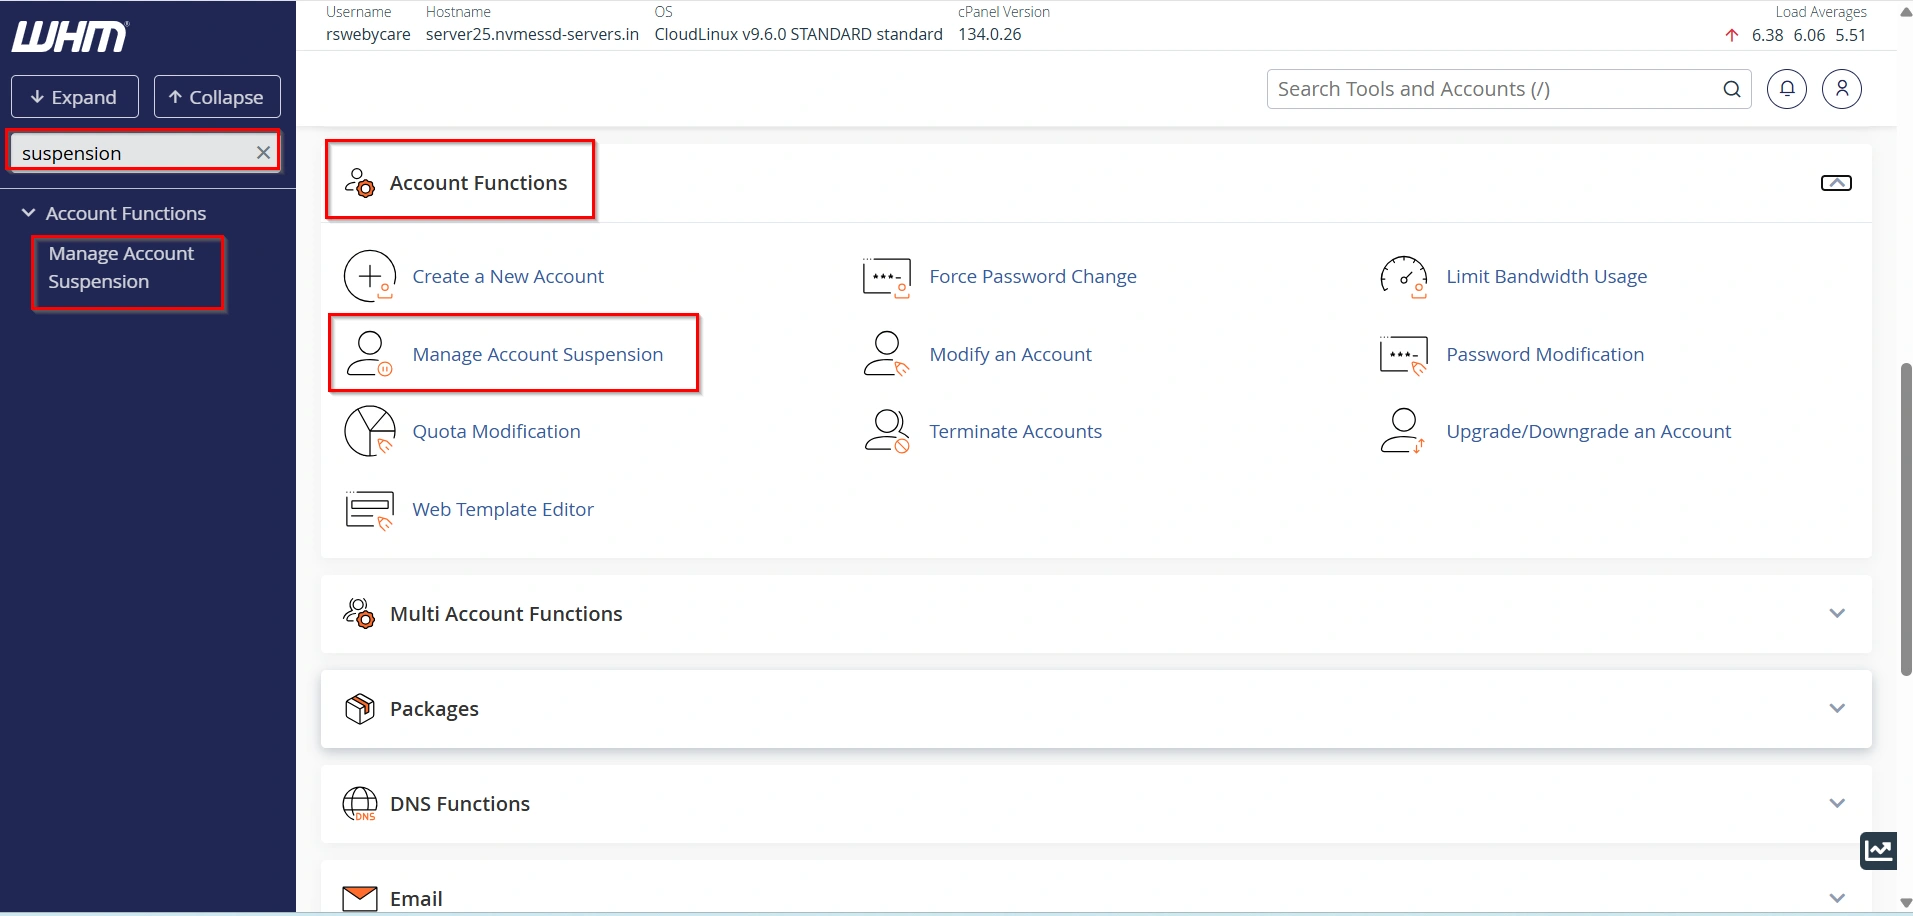
Task: Collapse Account Functions in the sidebar tree
Action: [x=29, y=213]
